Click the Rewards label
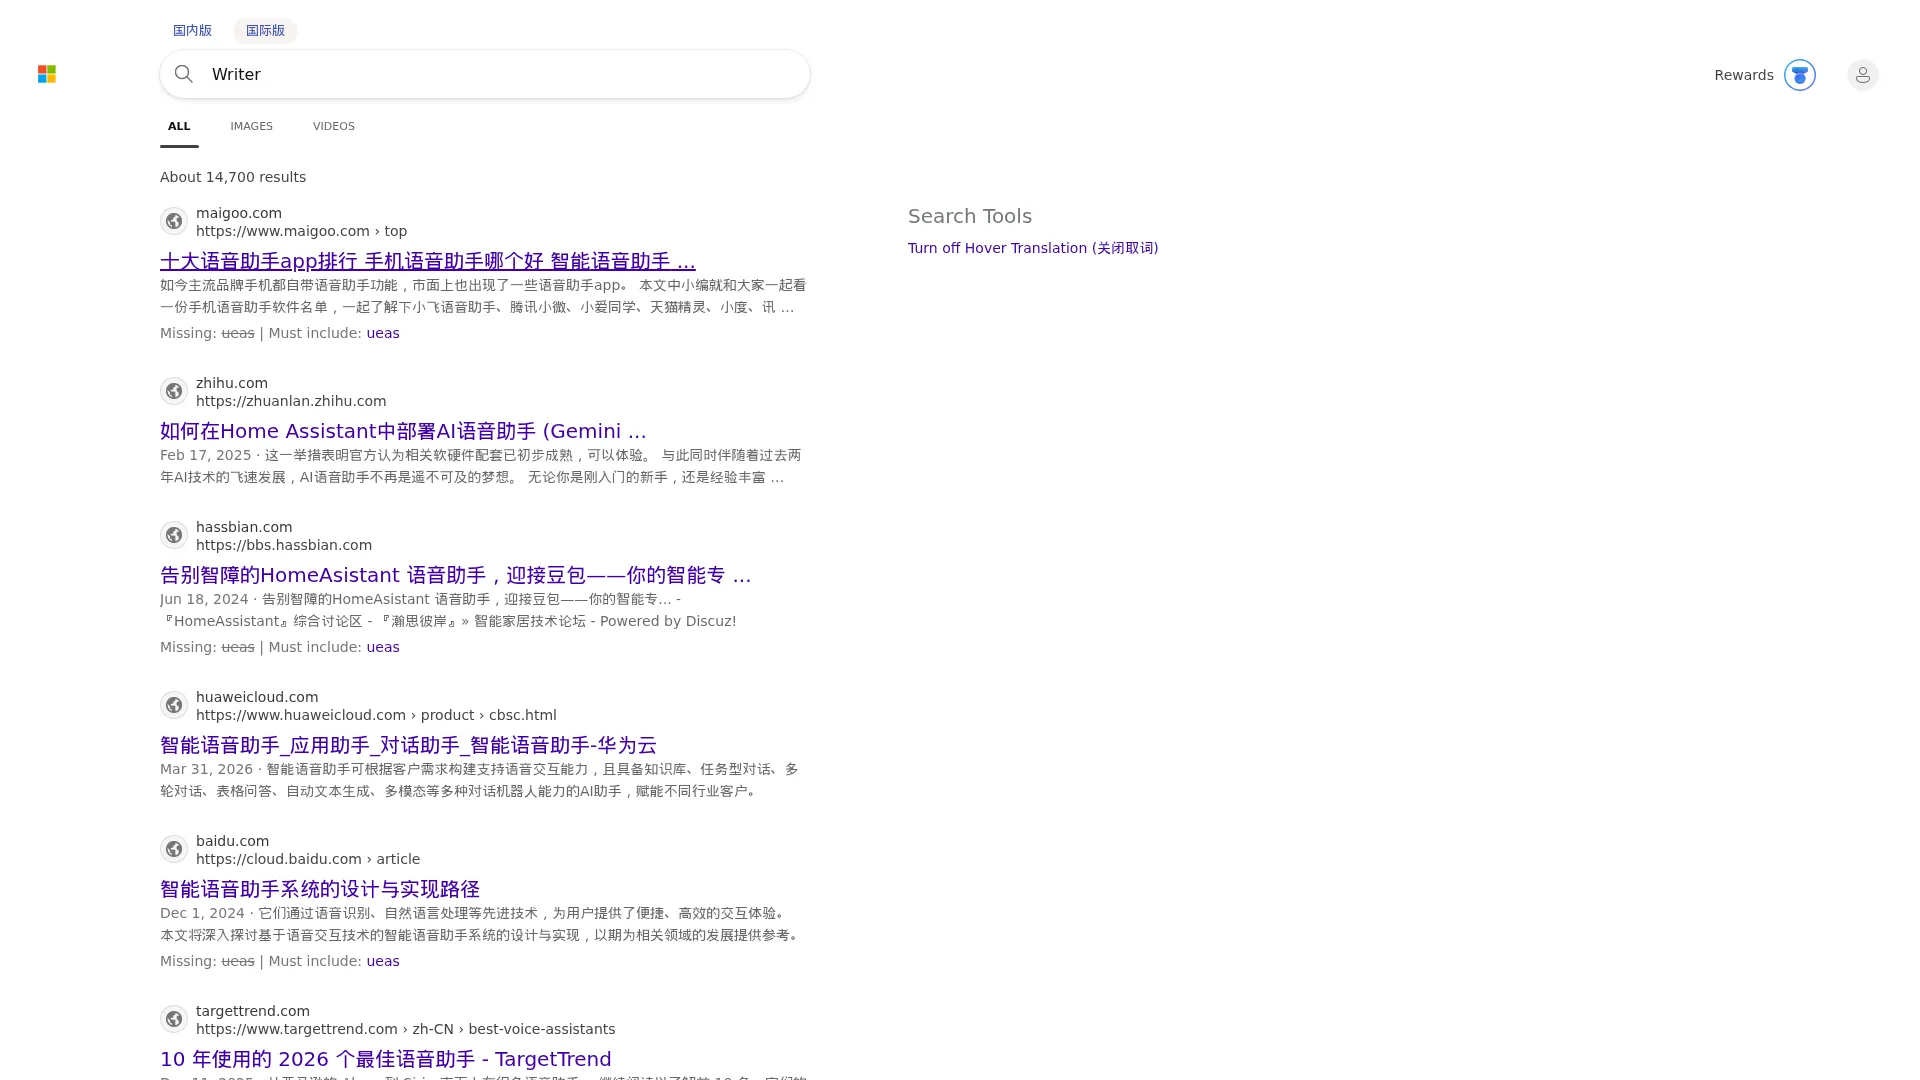The image size is (1920, 1080). pyautogui.click(x=1743, y=75)
